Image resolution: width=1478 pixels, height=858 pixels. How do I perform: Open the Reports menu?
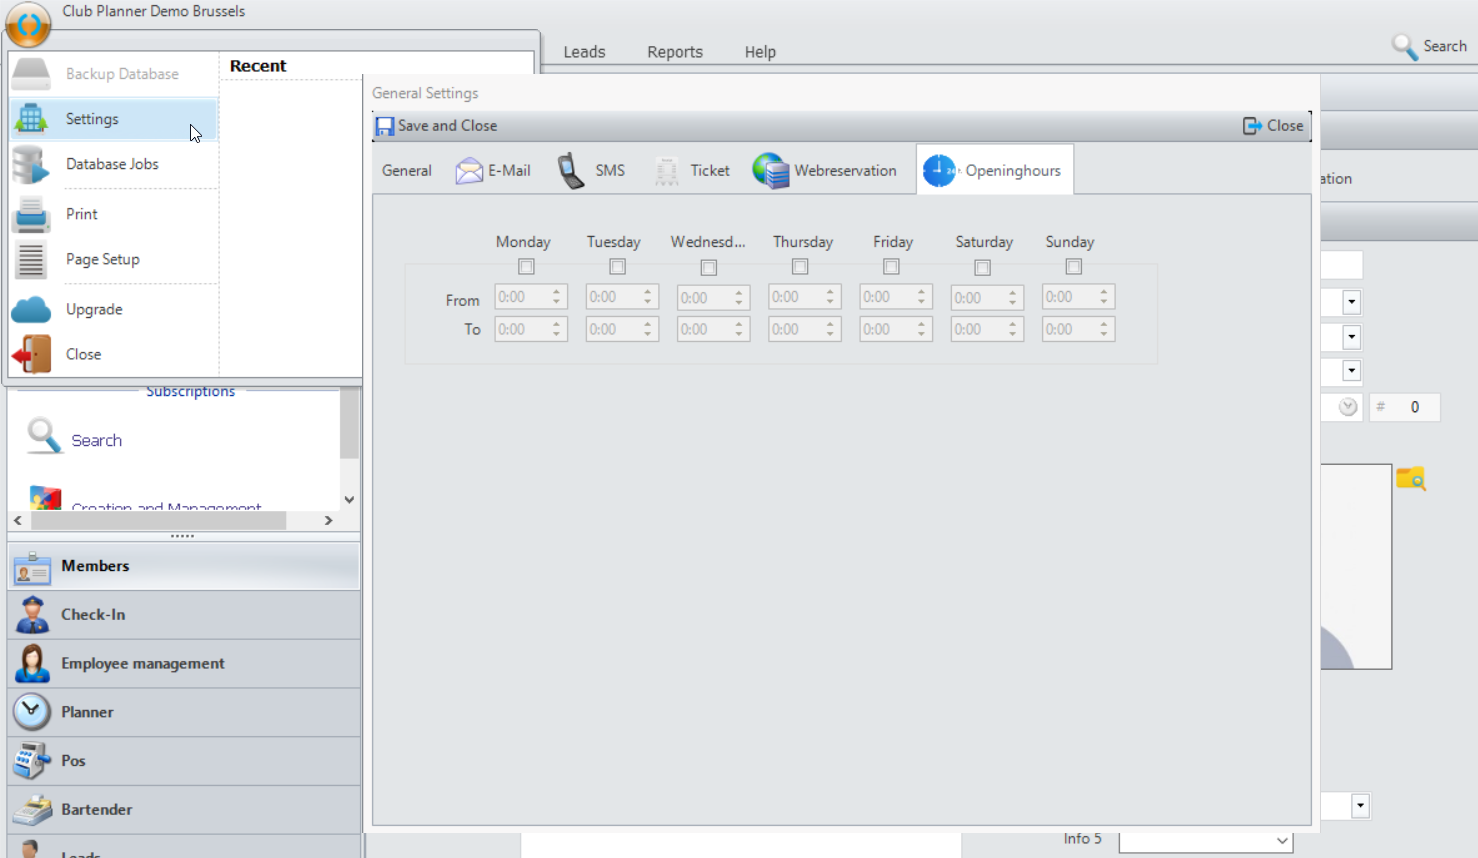point(674,52)
